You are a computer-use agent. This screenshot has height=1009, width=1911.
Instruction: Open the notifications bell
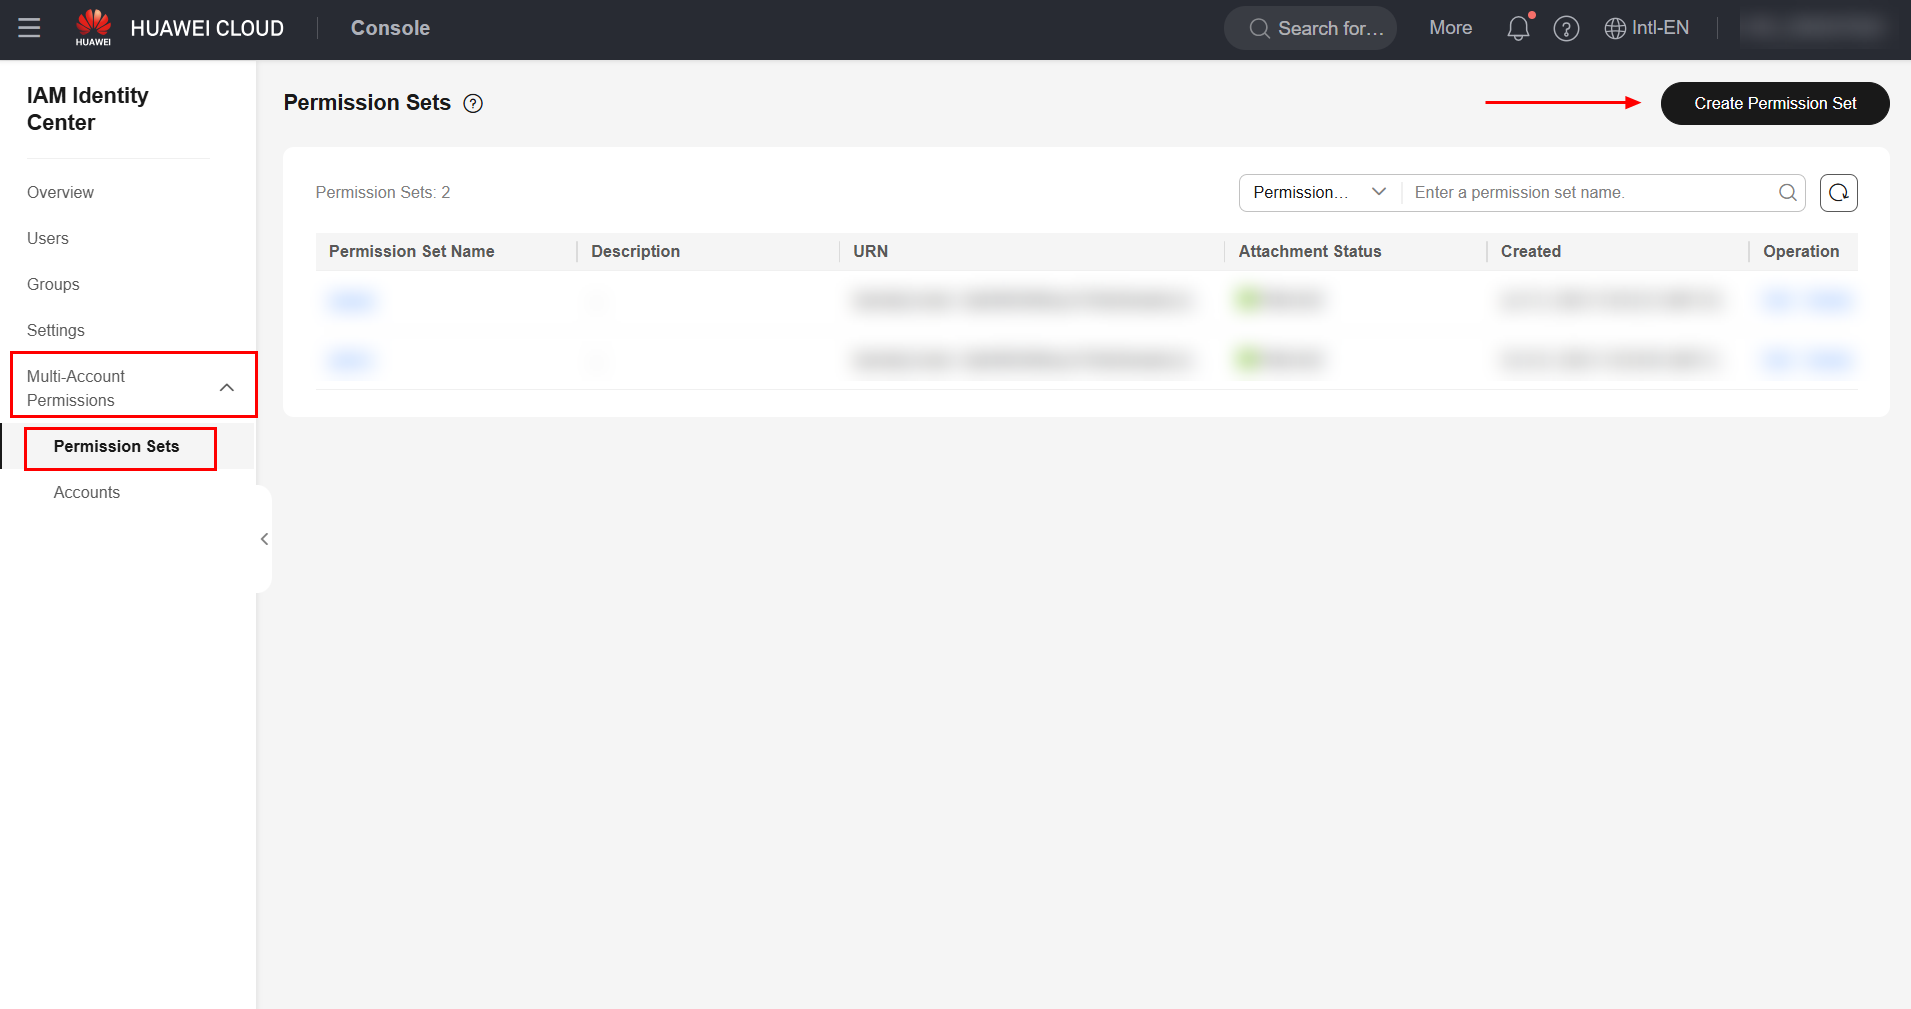point(1517,28)
